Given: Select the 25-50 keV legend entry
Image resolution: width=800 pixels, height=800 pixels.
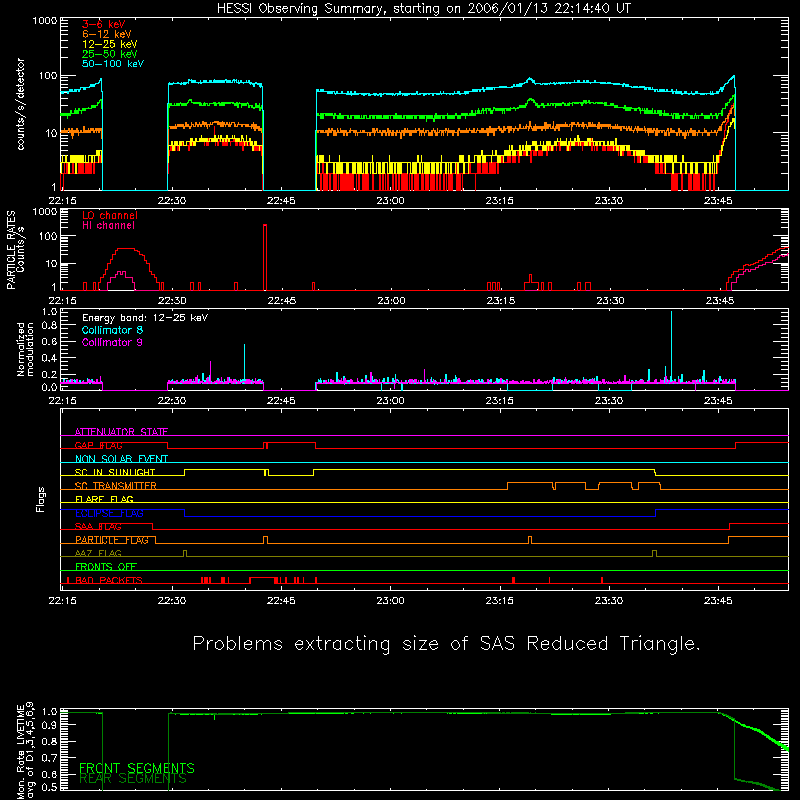Looking at the screenshot, I should coord(110,54).
